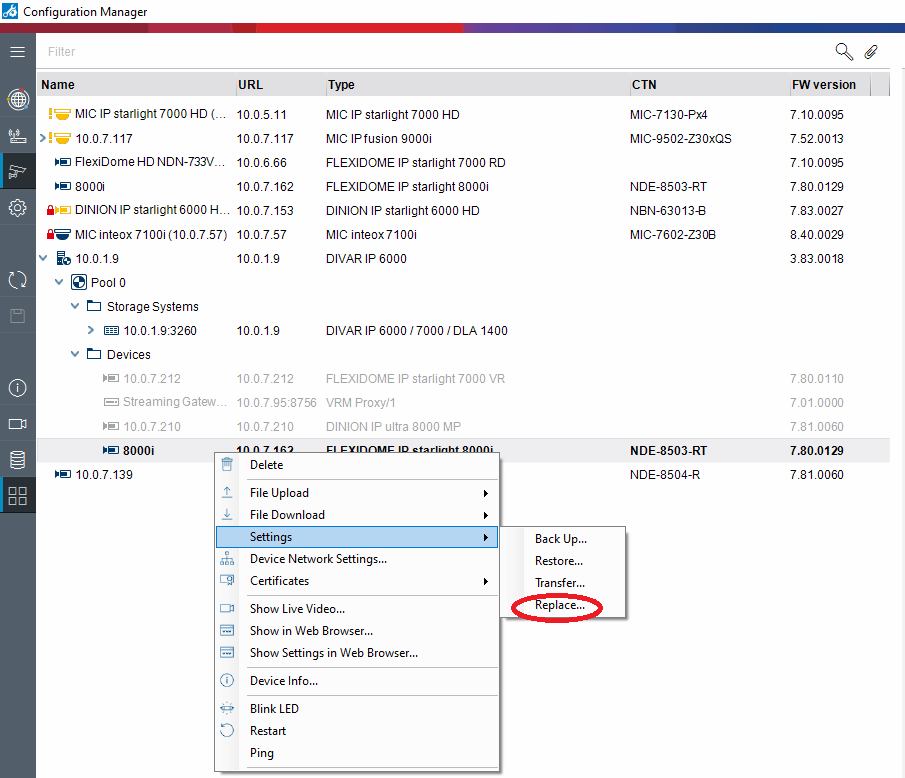Select Blink LED from the context menu

coord(274,709)
